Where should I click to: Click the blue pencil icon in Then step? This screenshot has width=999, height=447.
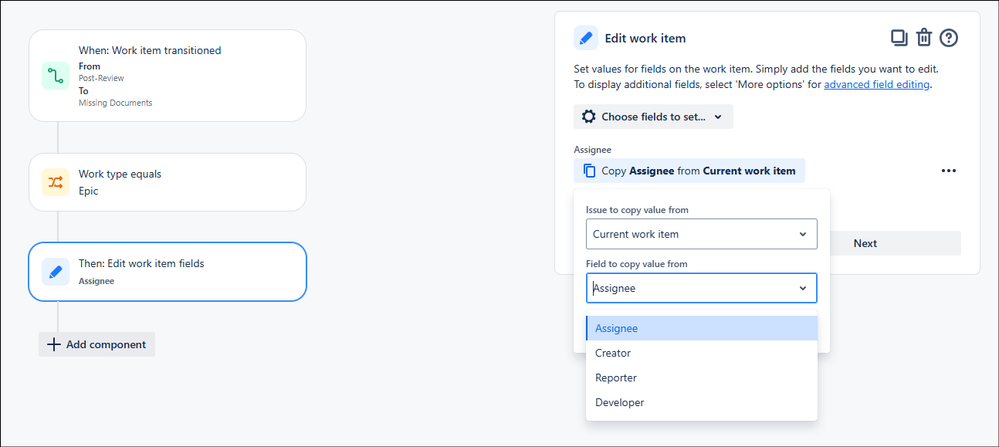click(x=55, y=272)
